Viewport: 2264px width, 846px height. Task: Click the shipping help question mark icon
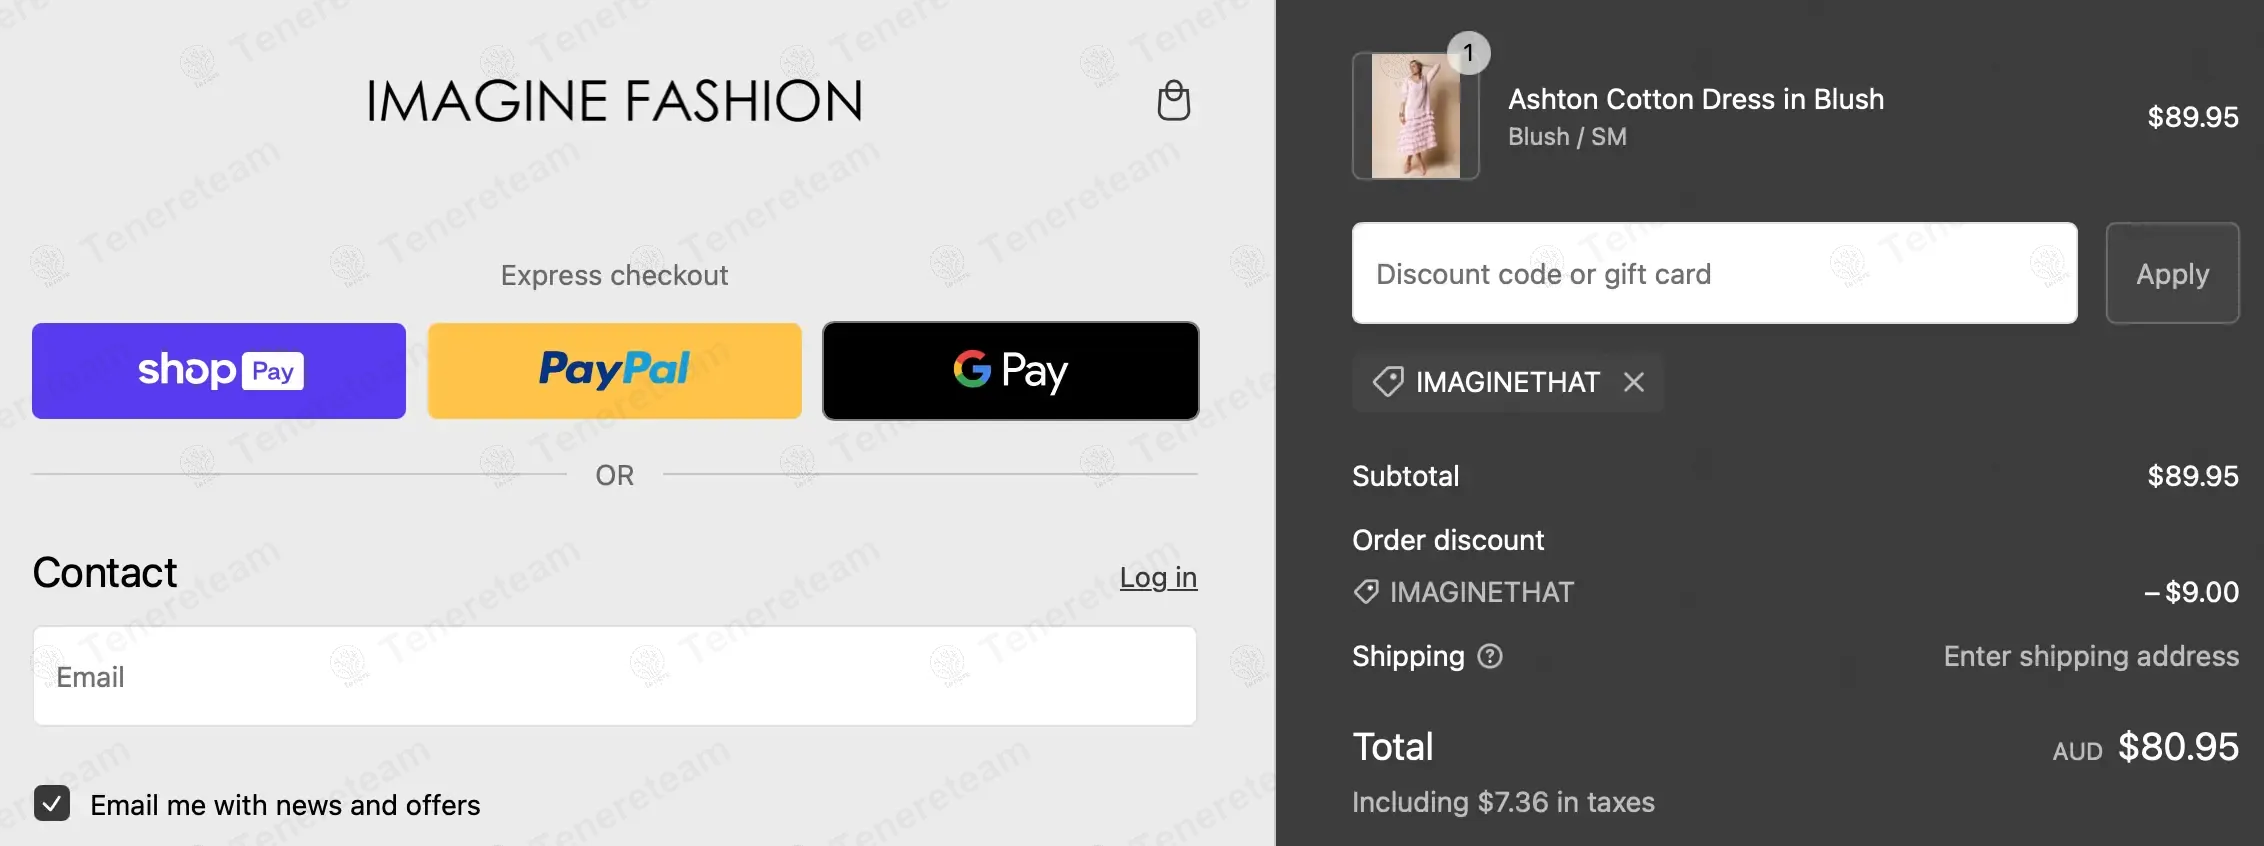1490,656
